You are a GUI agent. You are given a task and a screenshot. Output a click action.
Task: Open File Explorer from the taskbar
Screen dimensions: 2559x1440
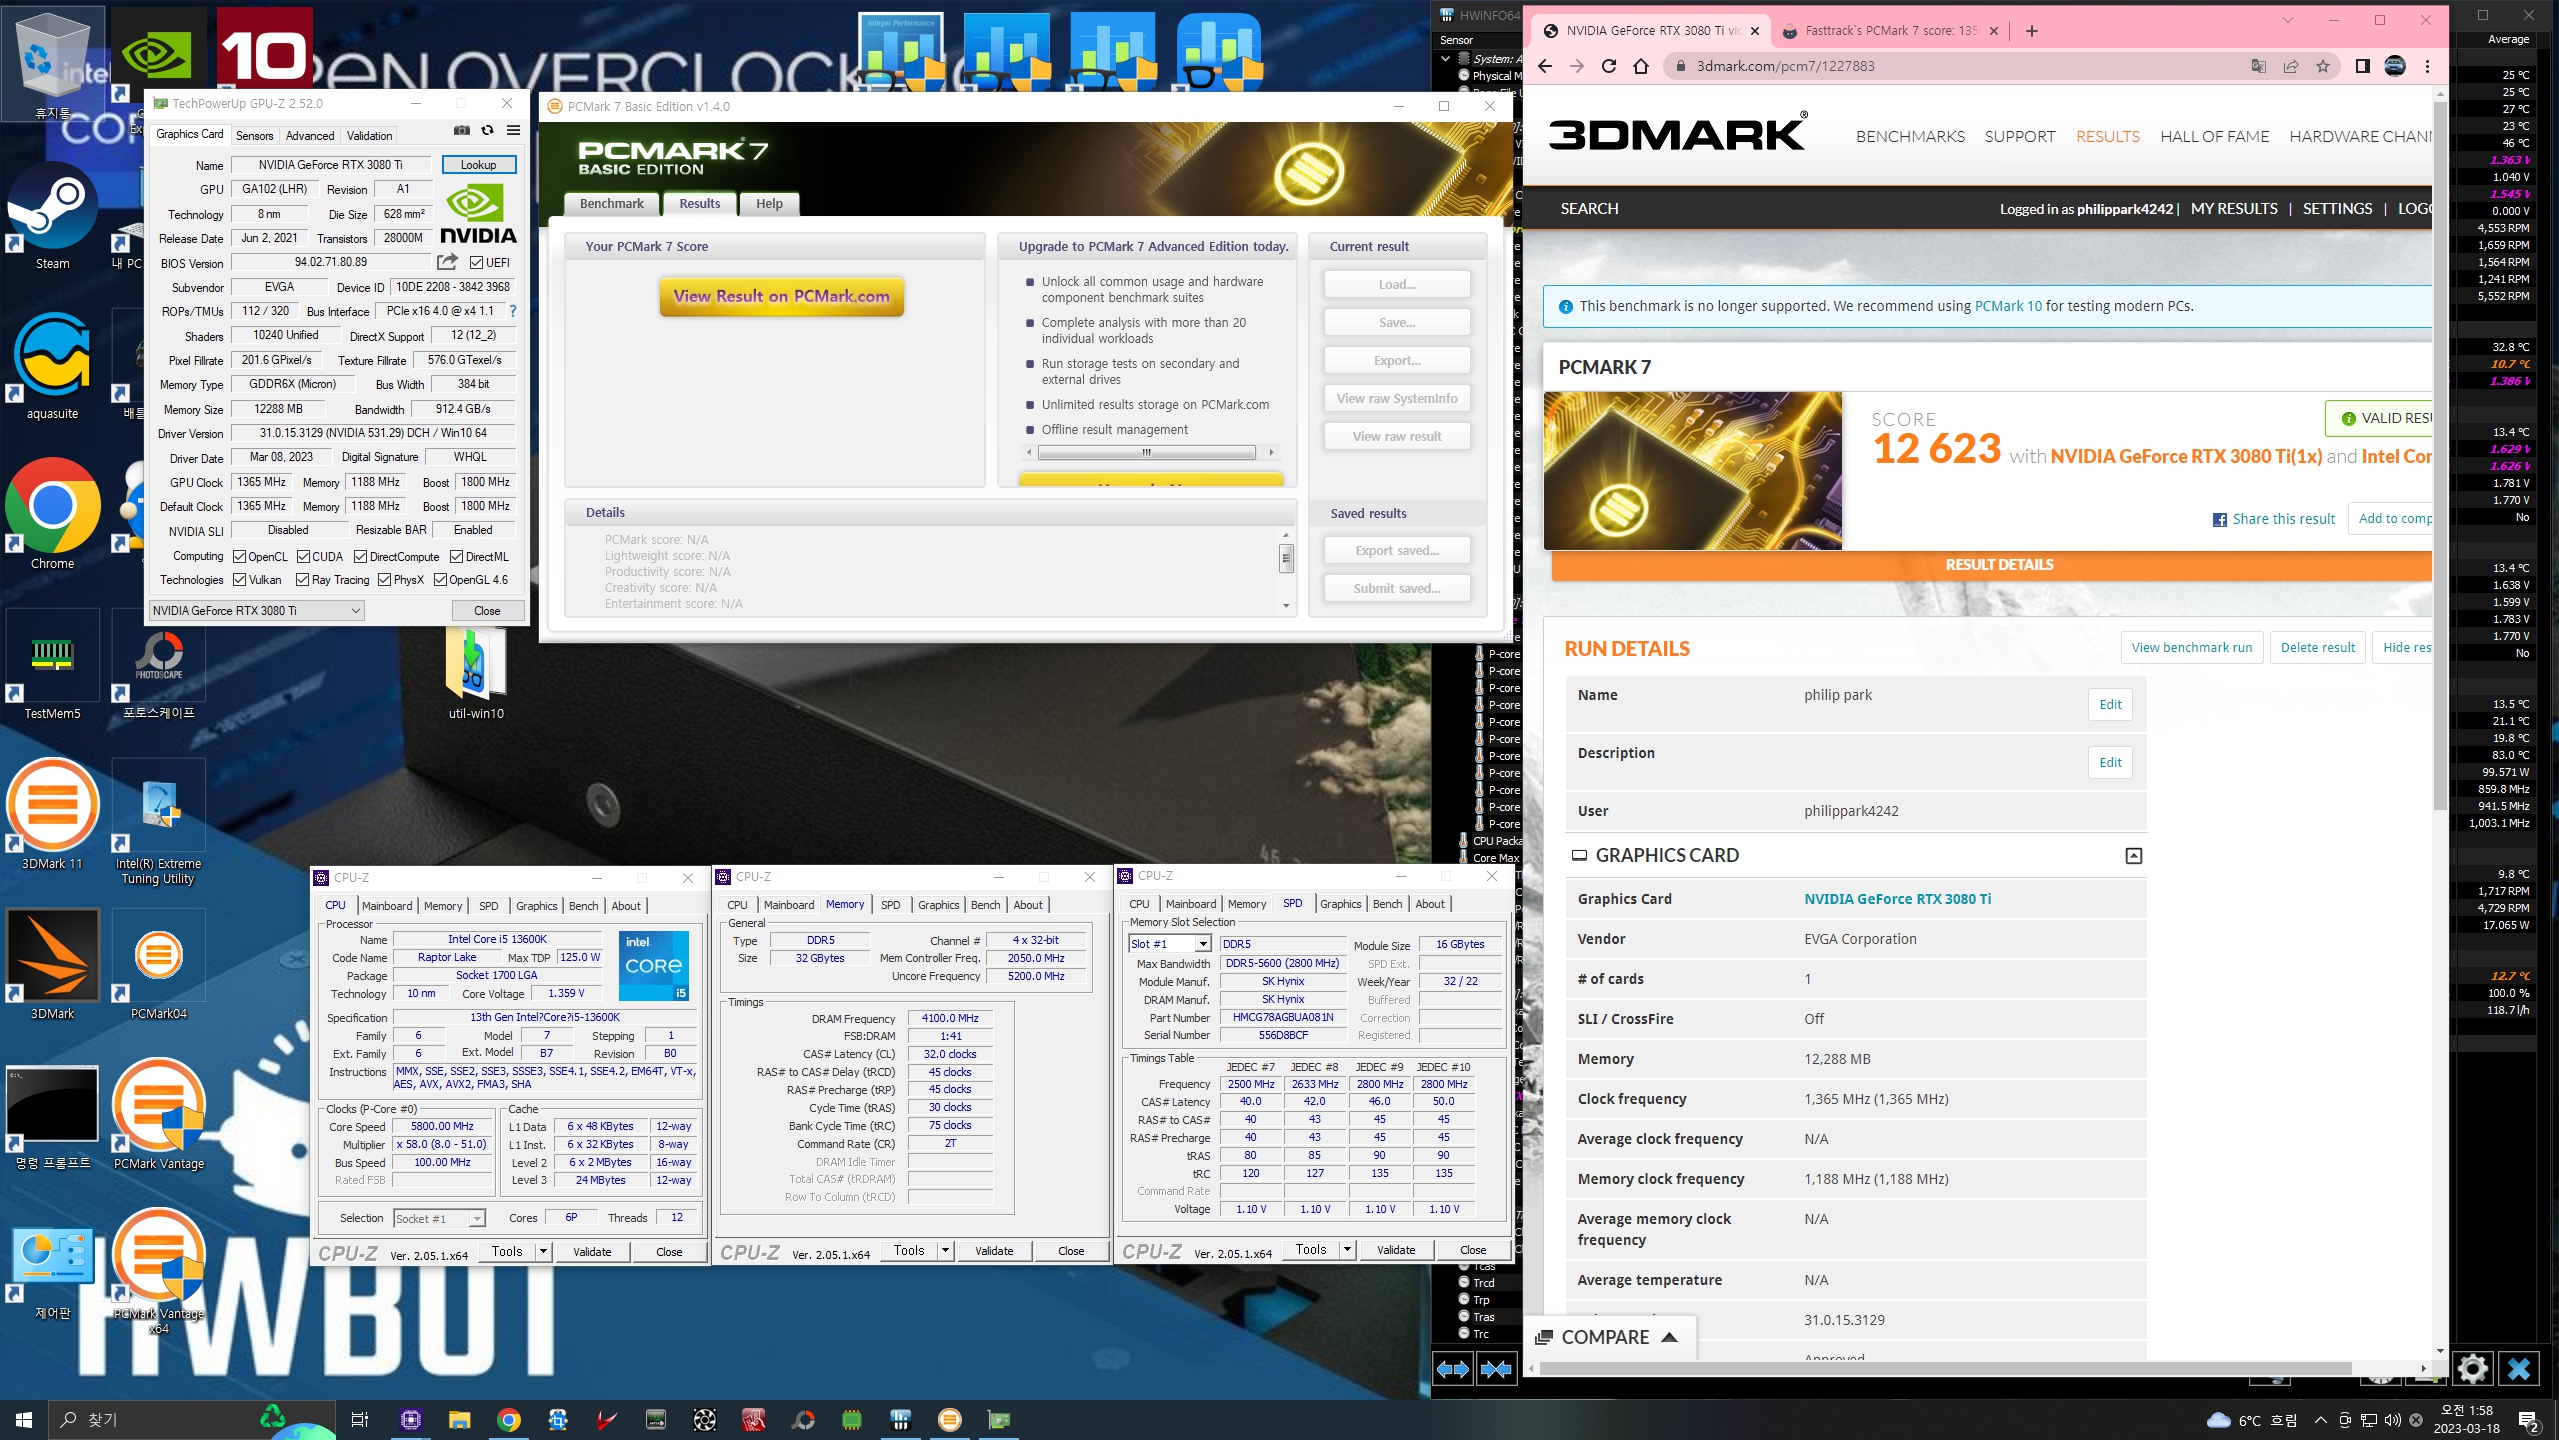tap(459, 1420)
